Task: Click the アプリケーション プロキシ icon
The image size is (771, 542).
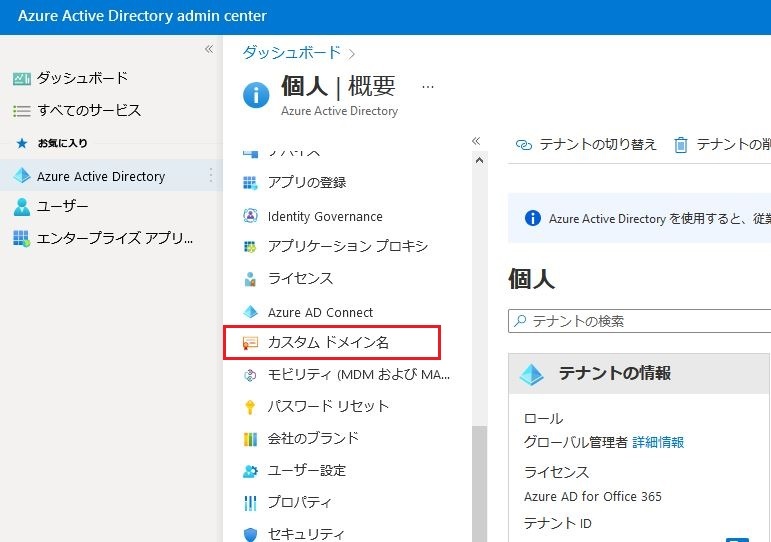Action: click(x=250, y=246)
